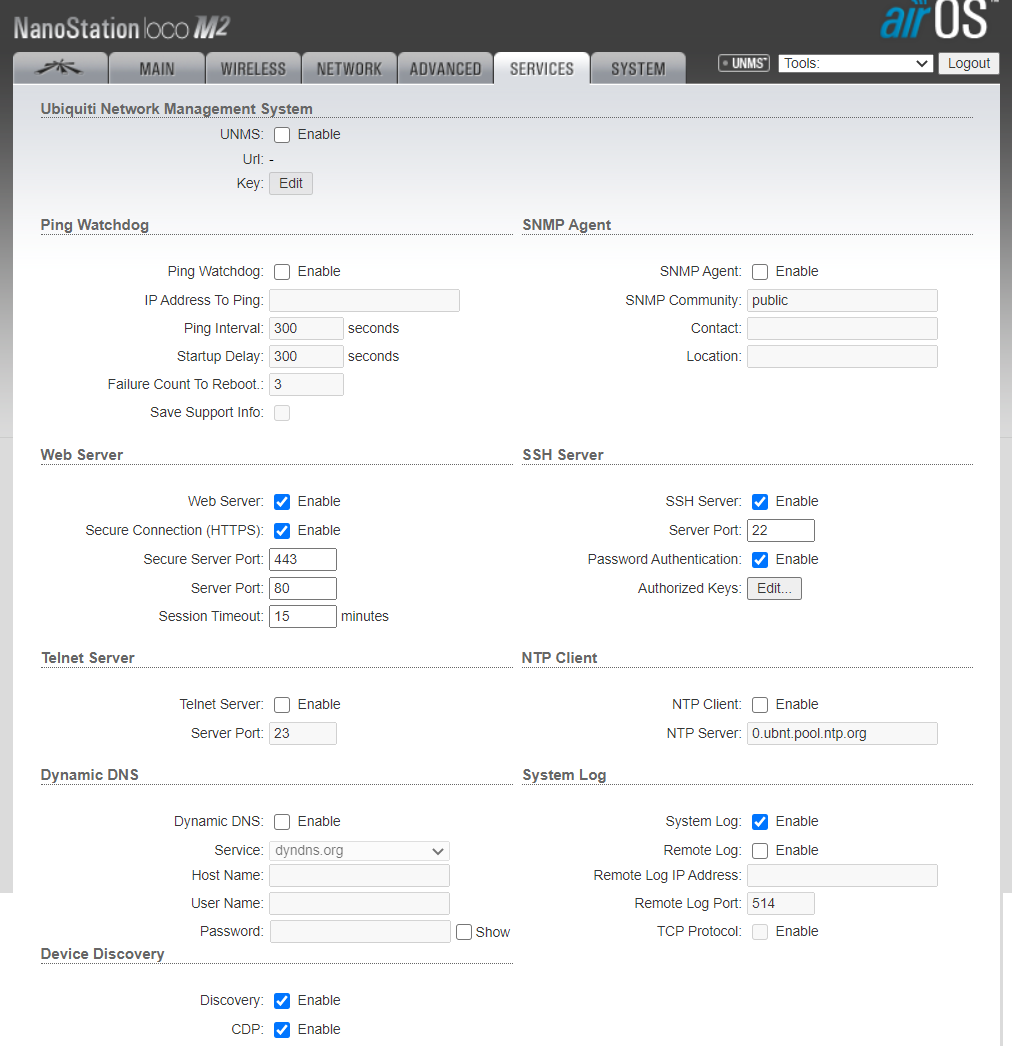The width and height of the screenshot is (1012, 1046).
Task: Open the Tools dropdown menu
Action: [x=855, y=63]
